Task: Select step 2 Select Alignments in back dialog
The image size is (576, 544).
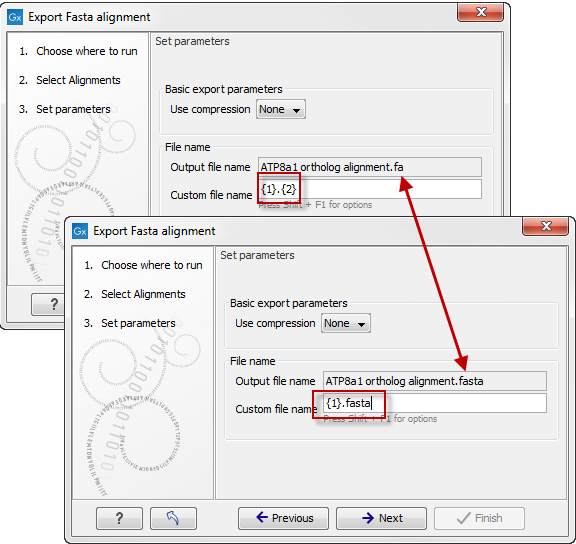Action: (x=70, y=80)
